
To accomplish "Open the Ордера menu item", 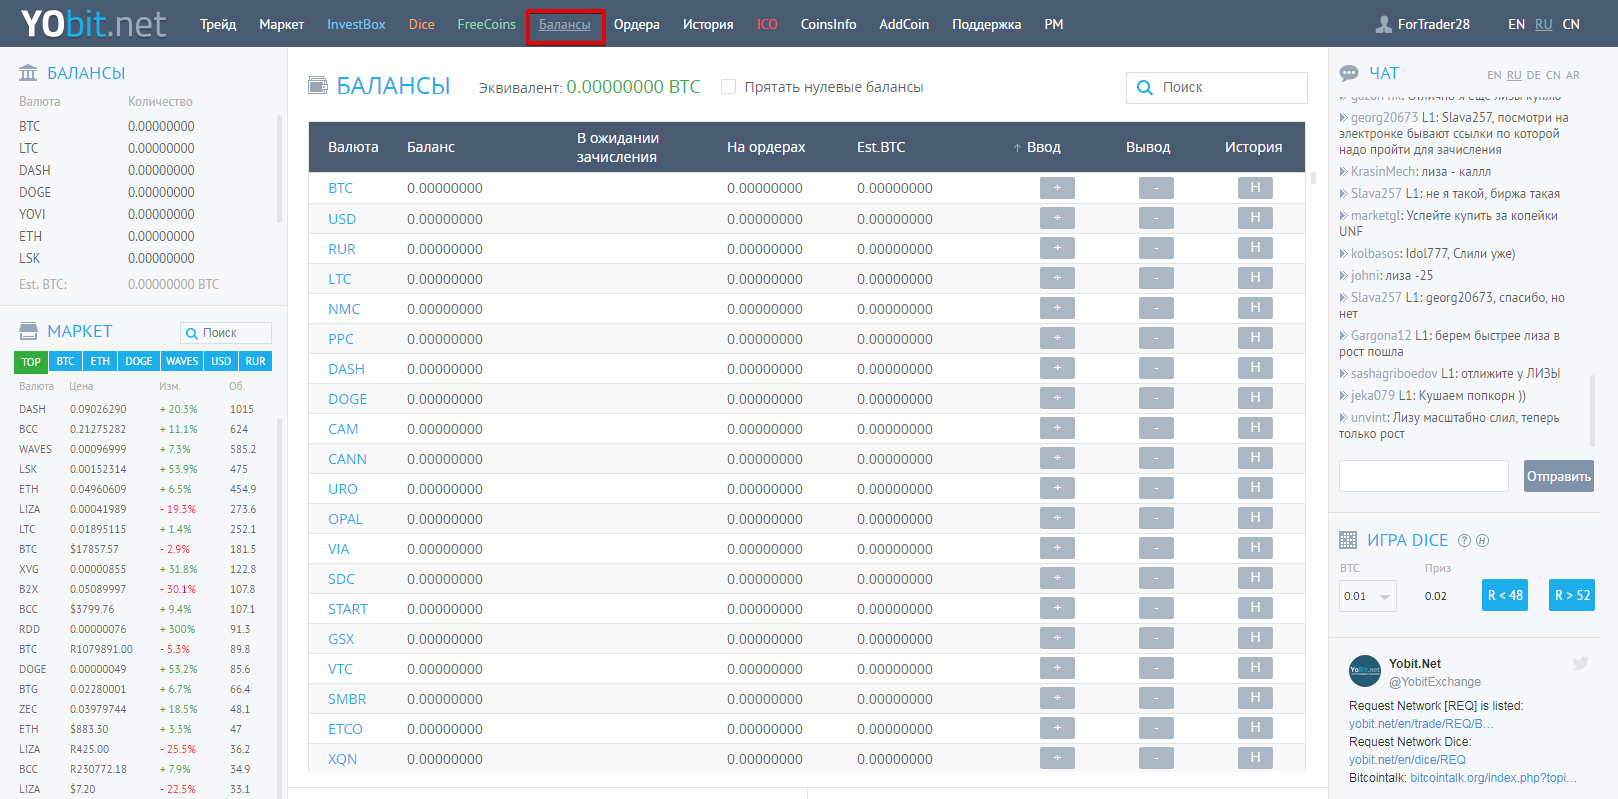I will coord(637,24).
